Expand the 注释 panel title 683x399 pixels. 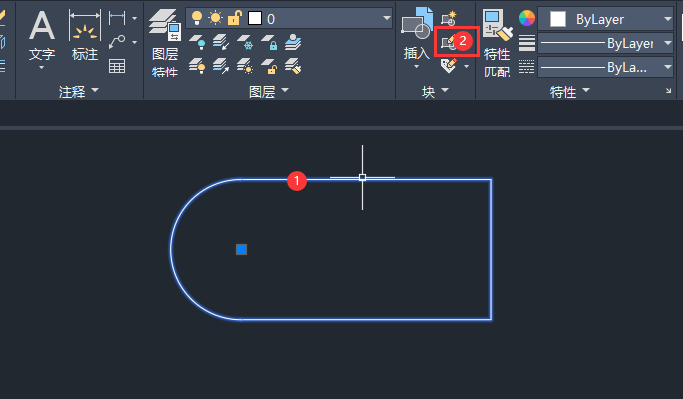click(79, 91)
